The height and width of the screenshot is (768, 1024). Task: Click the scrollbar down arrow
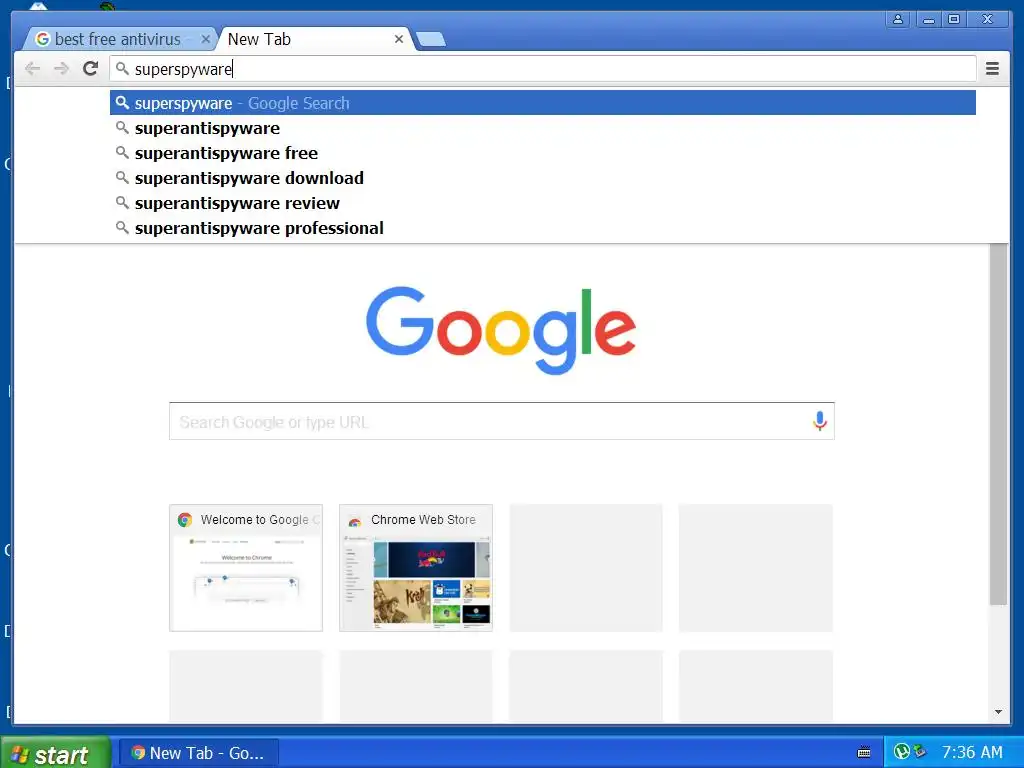click(998, 712)
